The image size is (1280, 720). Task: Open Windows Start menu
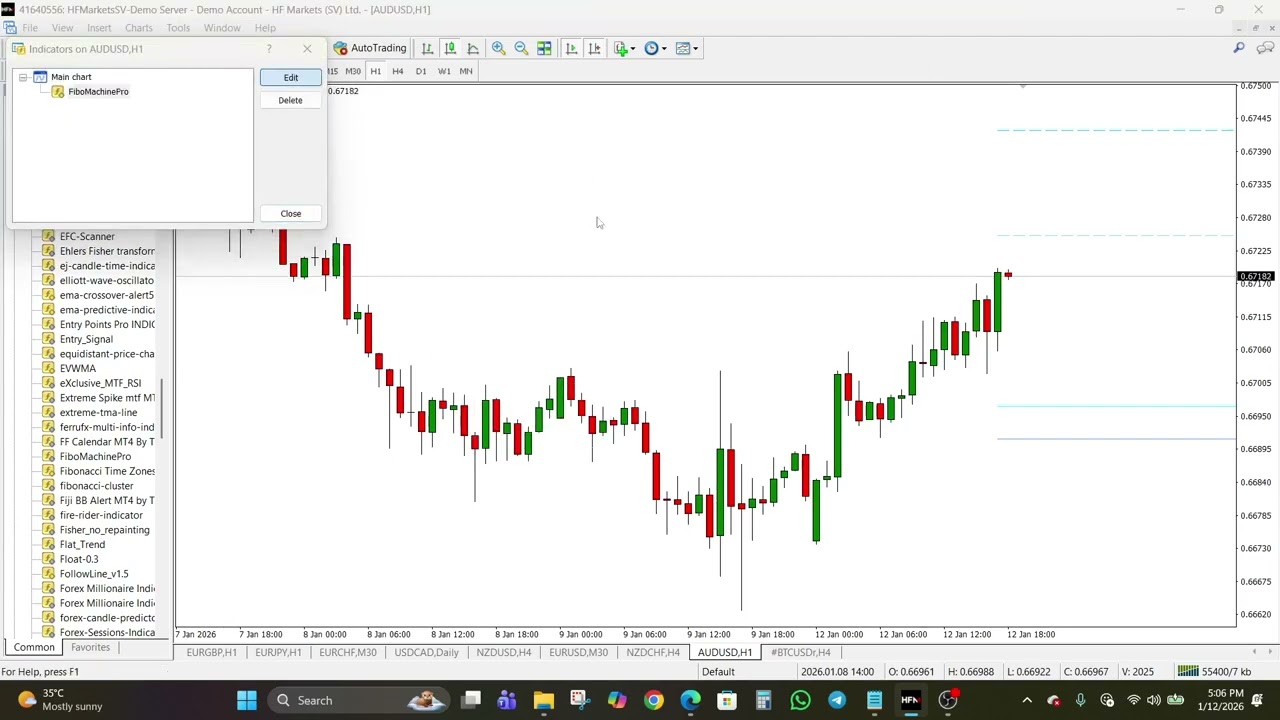click(x=246, y=700)
